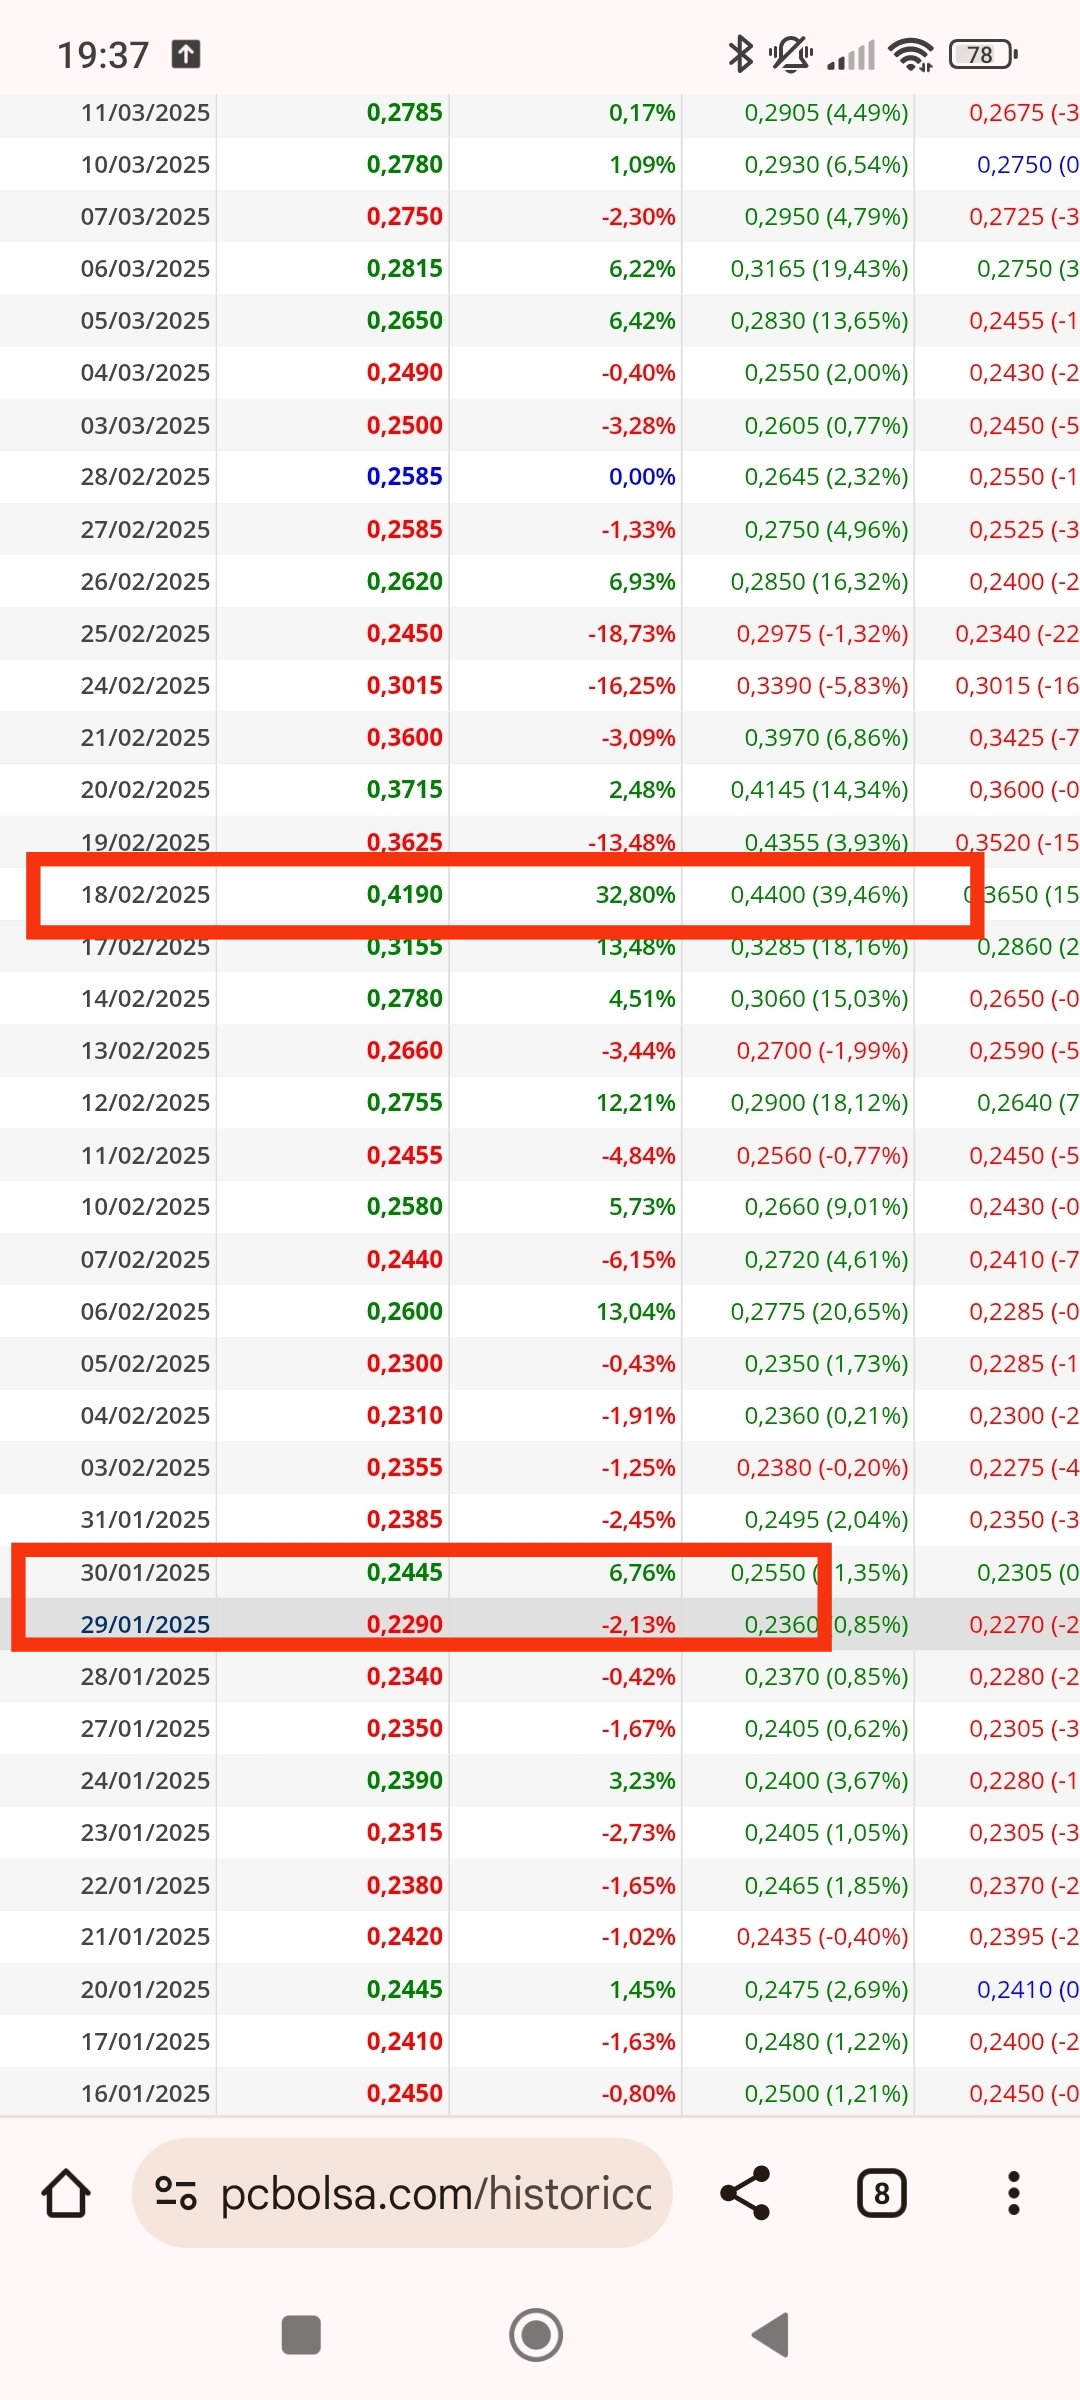Select the -3,44% change value

pos(638,1050)
